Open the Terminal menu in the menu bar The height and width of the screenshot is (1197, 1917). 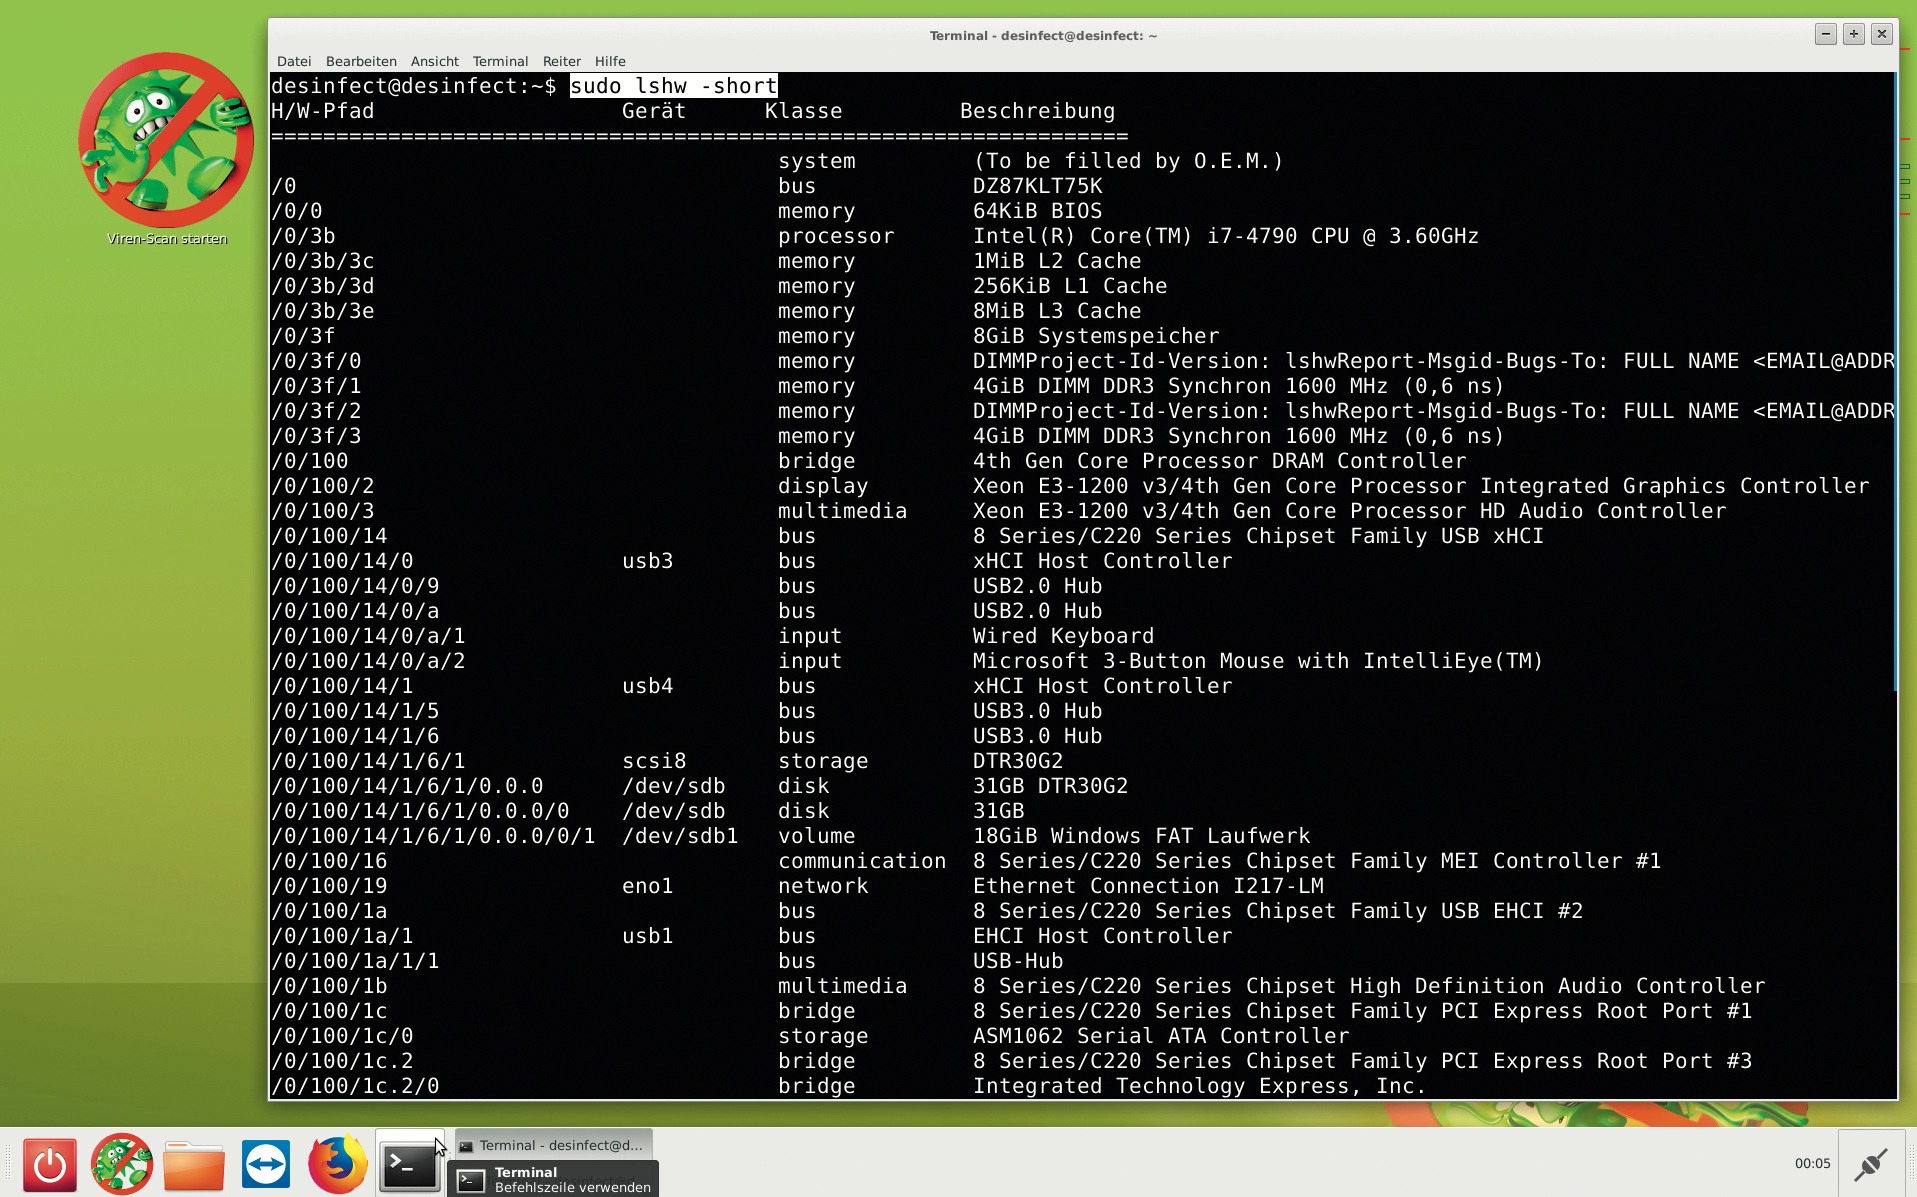click(x=500, y=61)
